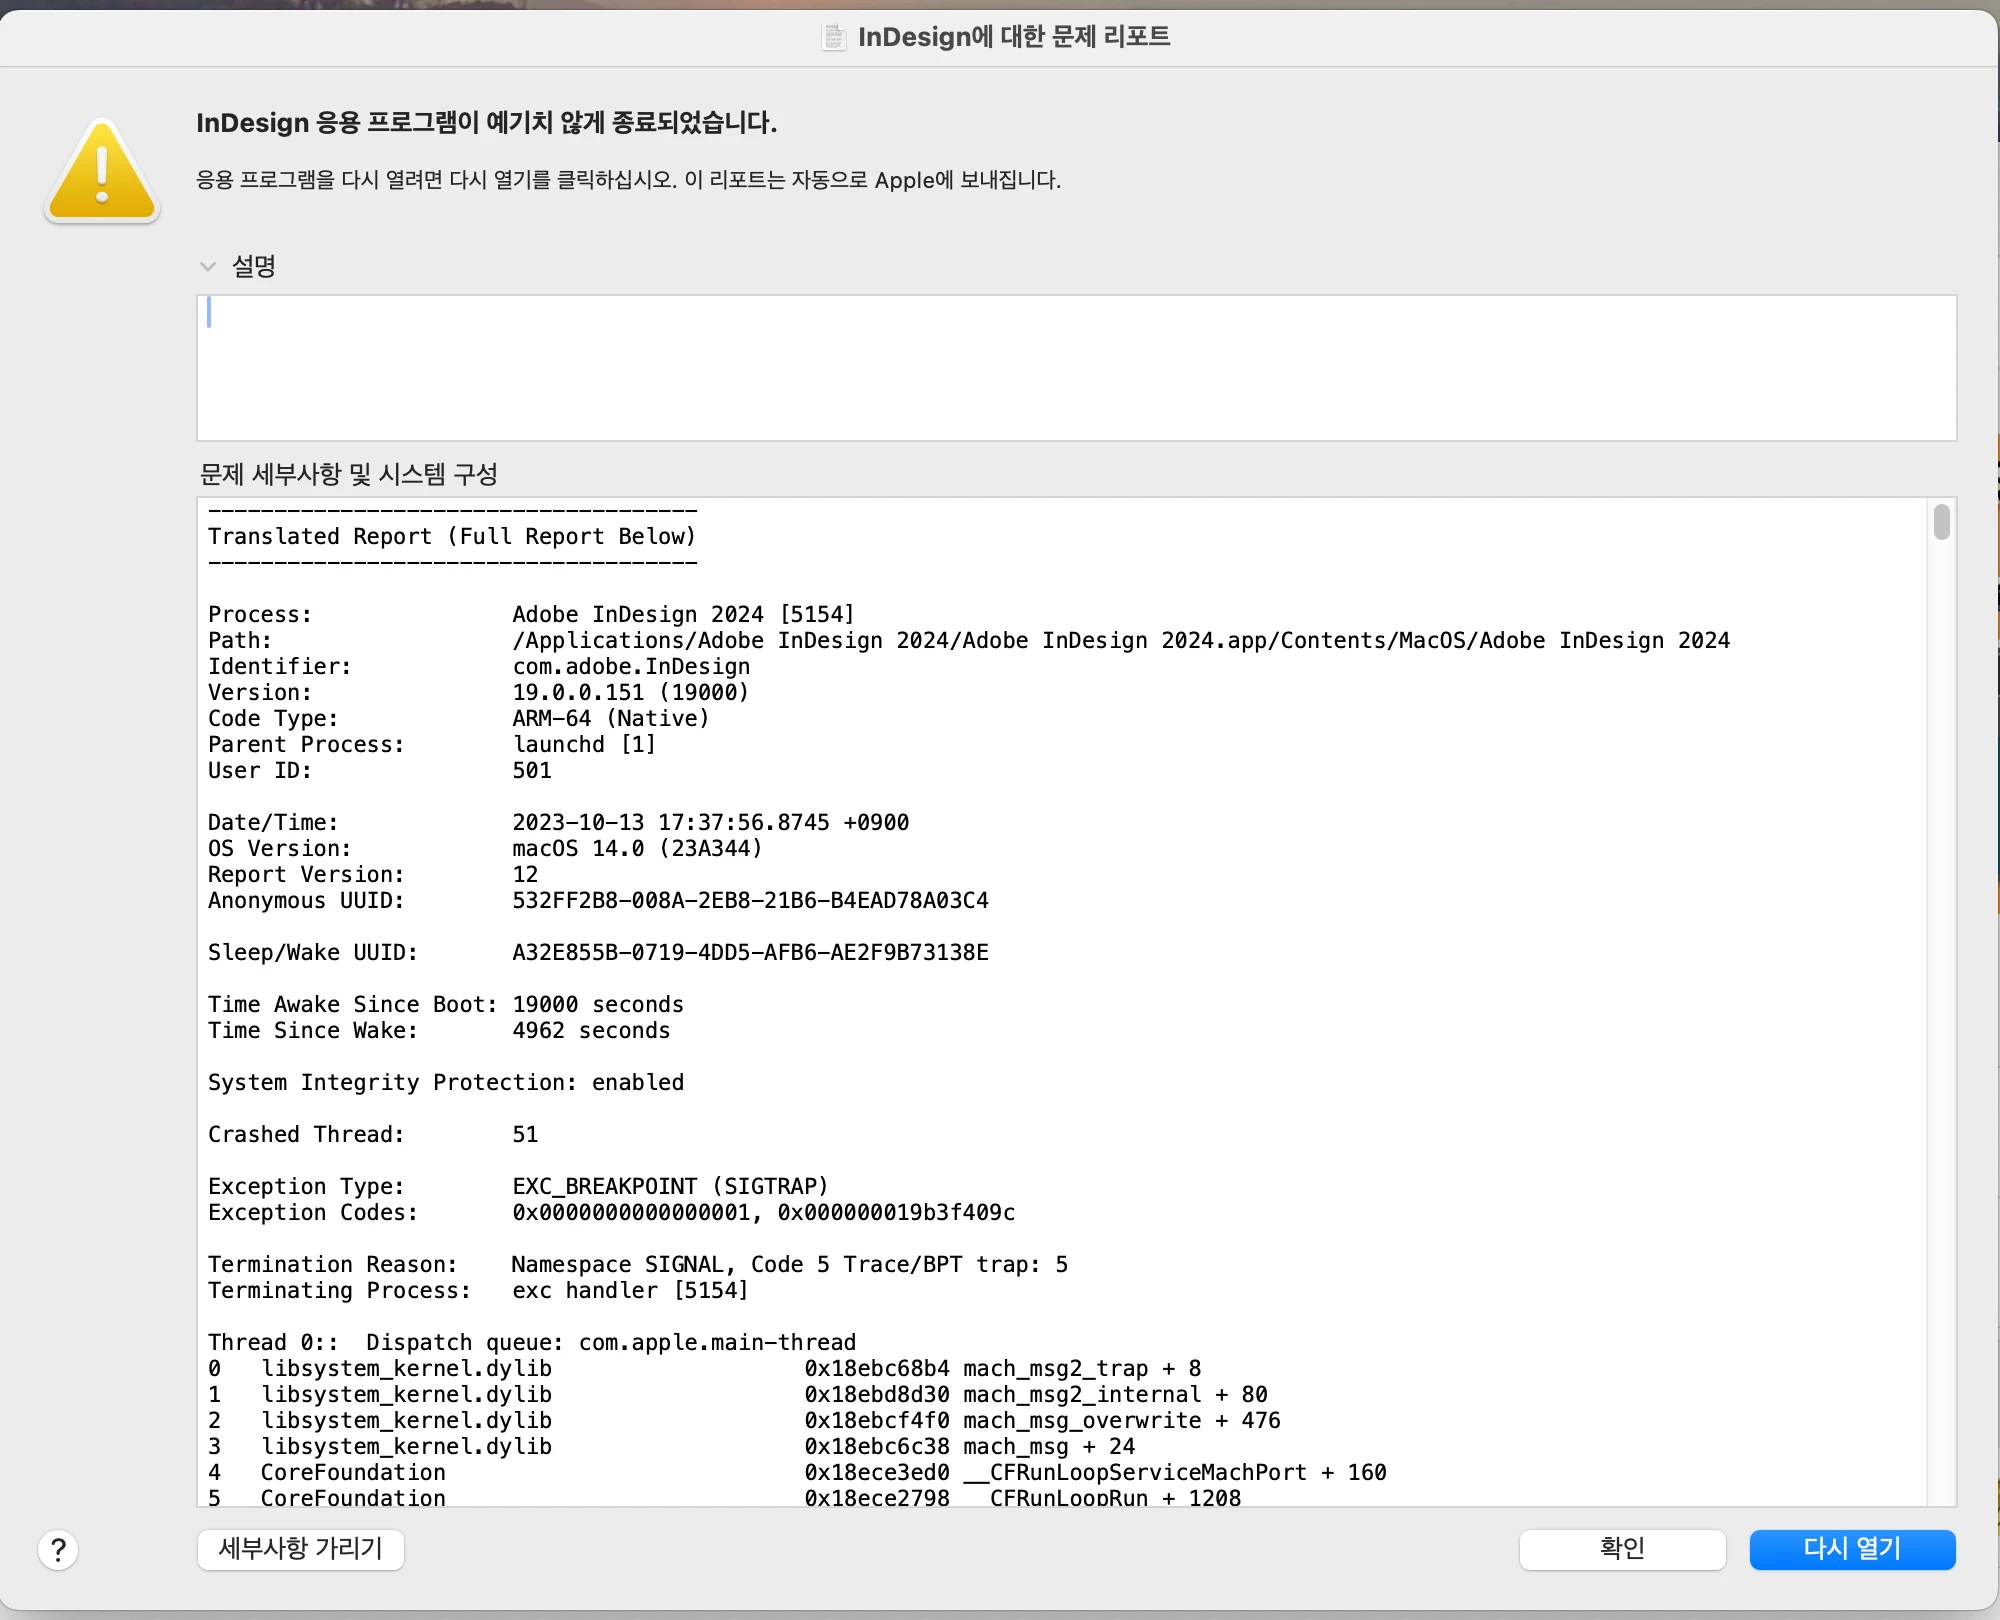Screen dimensions: 2000x1620
Task: Click the blue 다시 열기 button
Action: tap(1852, 1549)
